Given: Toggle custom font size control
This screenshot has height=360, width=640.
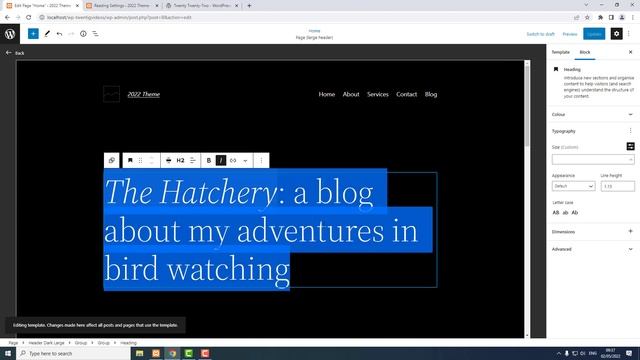Looking at the screenshot, I should tap(630, 146).
